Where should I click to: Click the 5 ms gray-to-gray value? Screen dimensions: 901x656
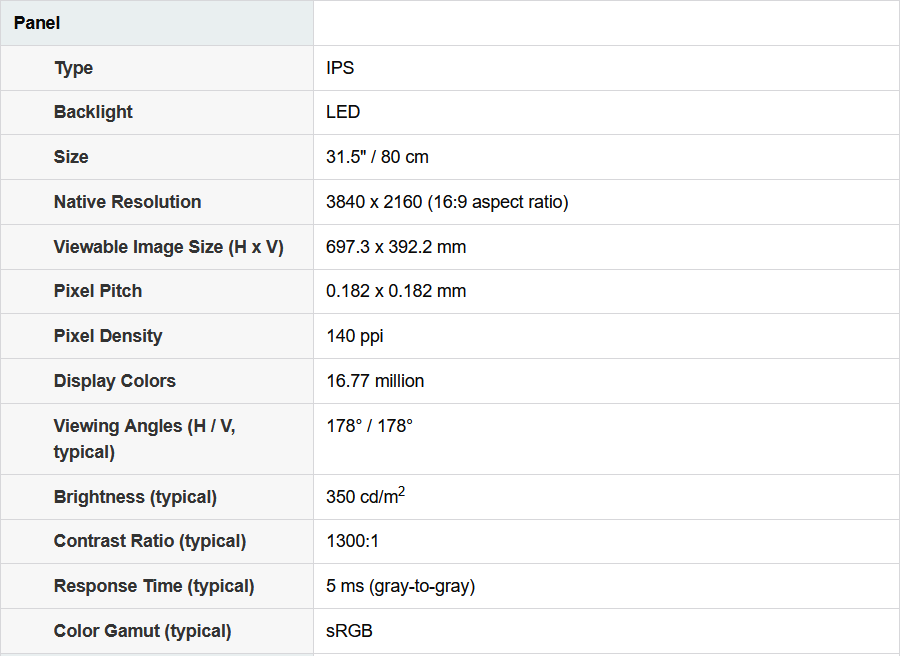[401, 586]
